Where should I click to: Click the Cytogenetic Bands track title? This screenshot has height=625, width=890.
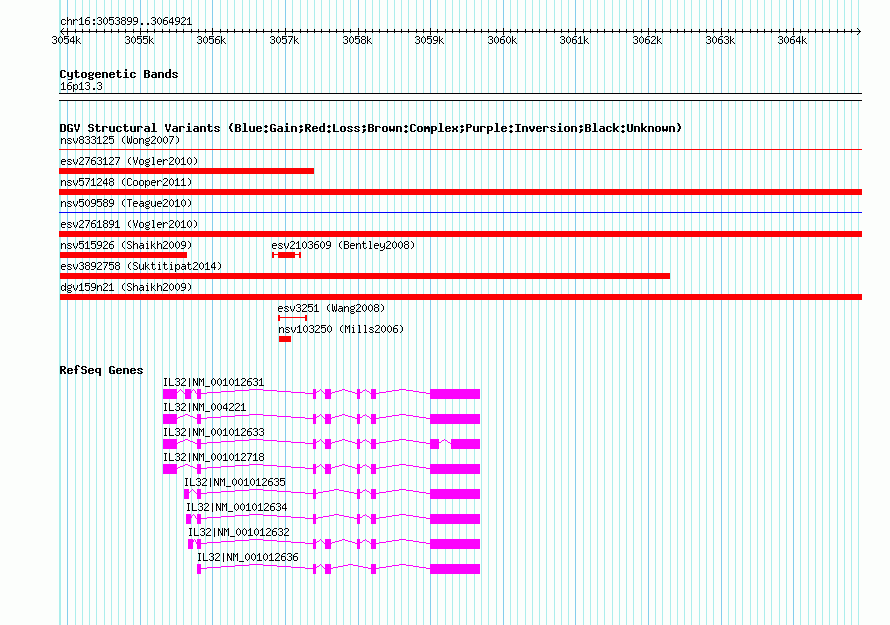coord(119,74)
